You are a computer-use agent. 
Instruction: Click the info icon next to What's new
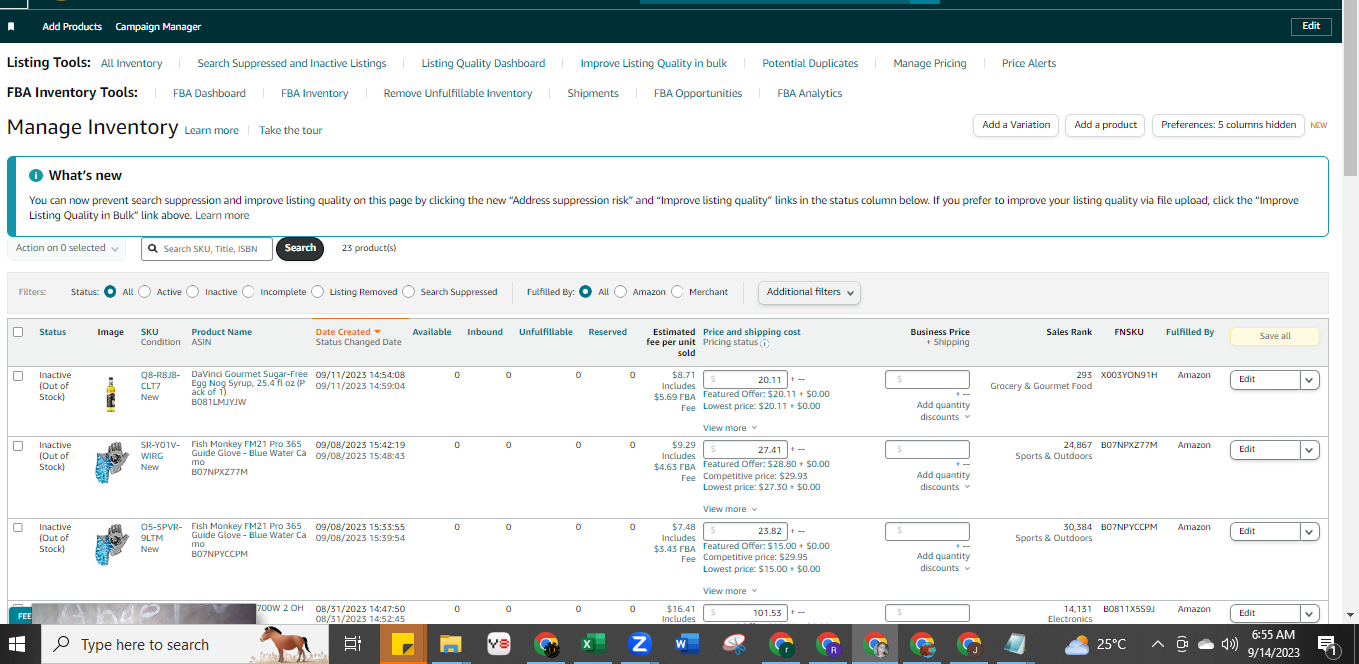click(x=36, y=175)
